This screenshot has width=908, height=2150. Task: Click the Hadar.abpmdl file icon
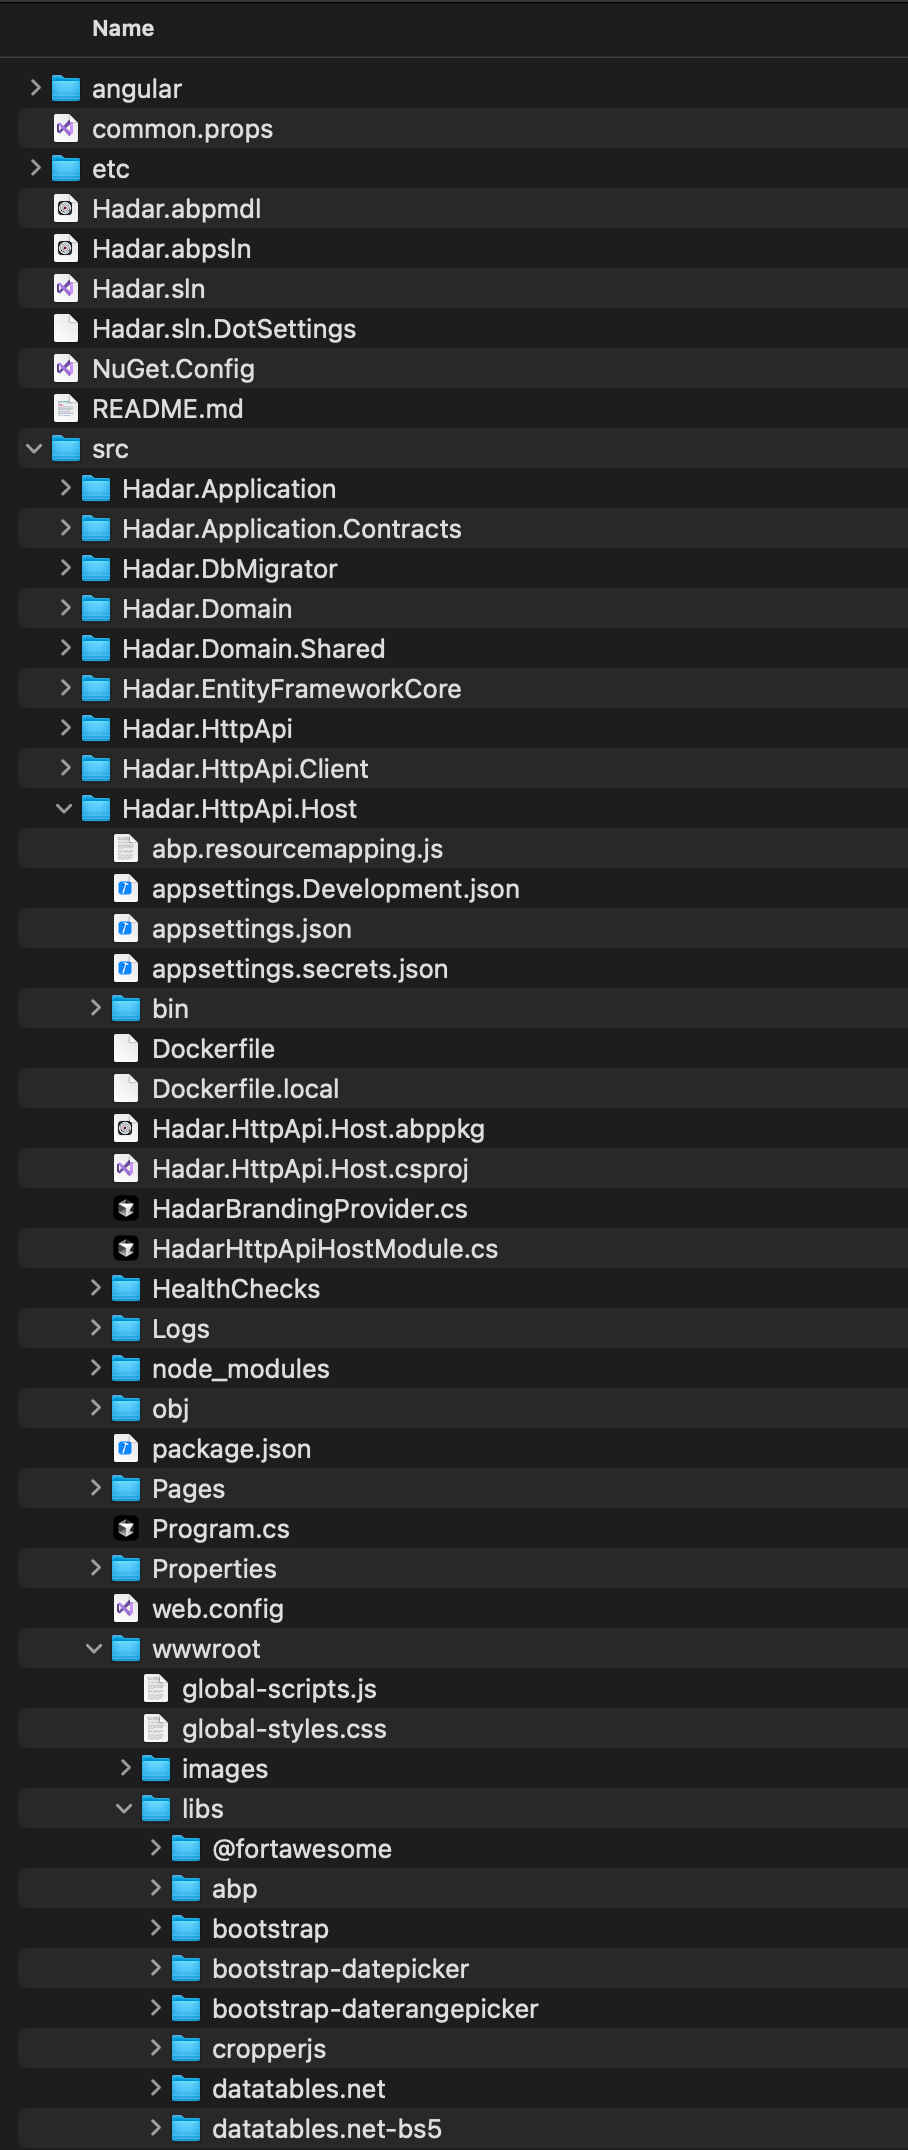click(x=66, y=208)
